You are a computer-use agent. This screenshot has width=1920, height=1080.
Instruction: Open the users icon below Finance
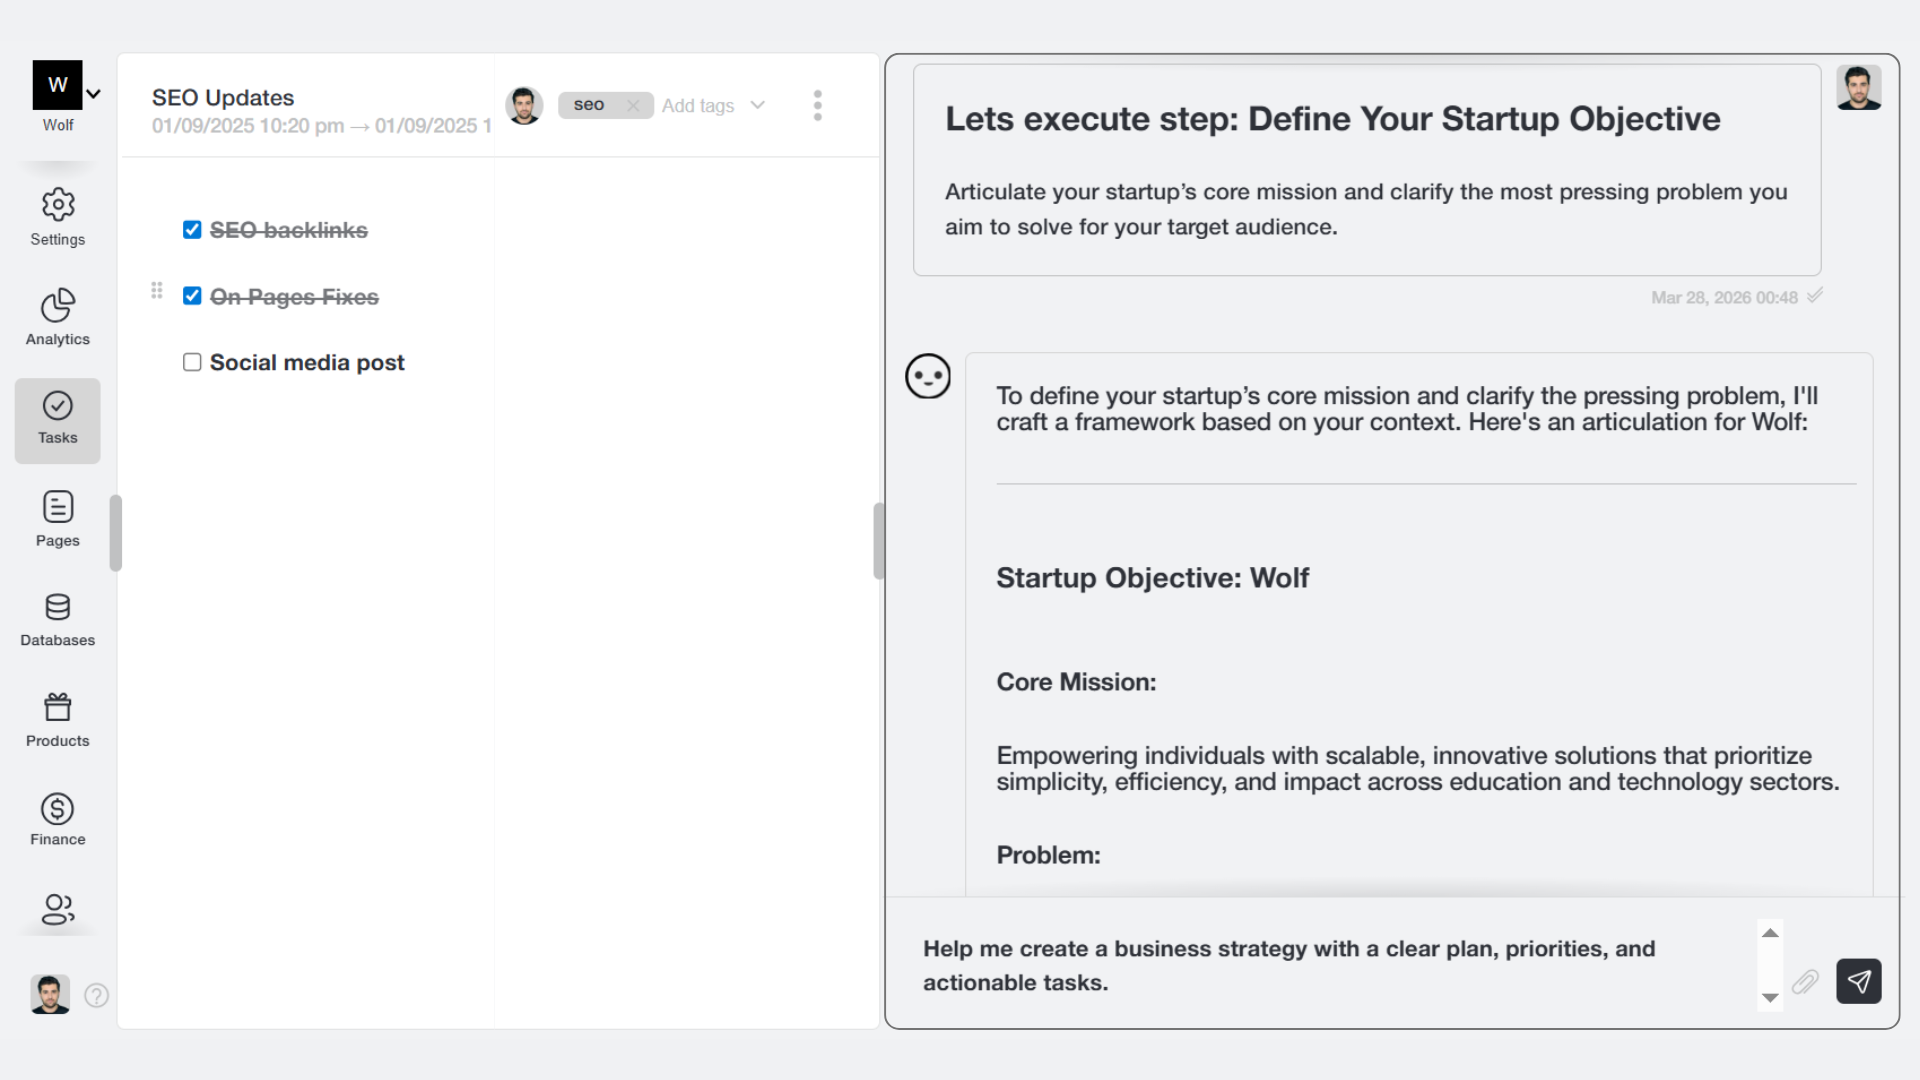(57, 909)
